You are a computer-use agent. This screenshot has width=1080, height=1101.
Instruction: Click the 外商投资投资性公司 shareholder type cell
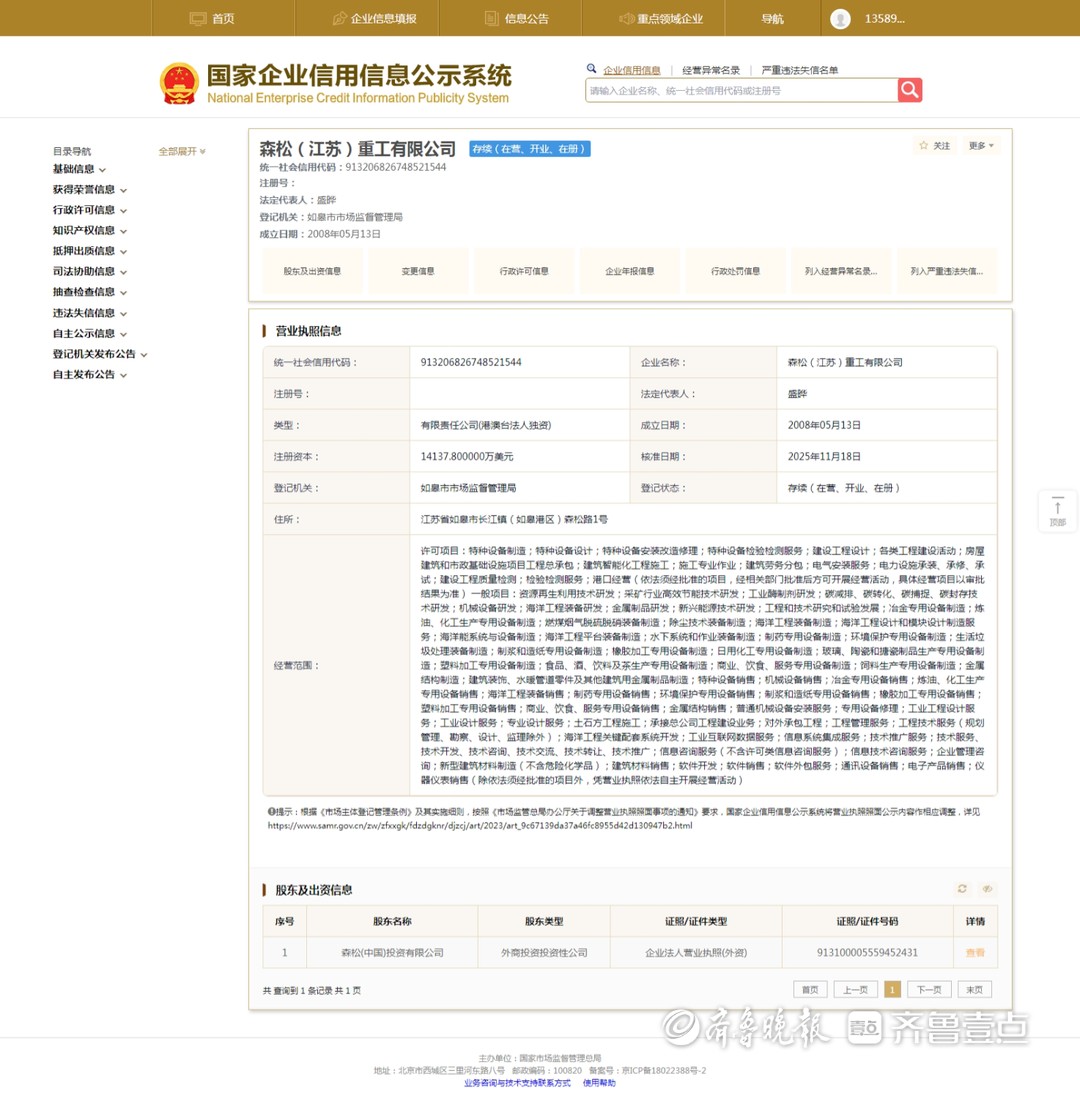(544, 953)
